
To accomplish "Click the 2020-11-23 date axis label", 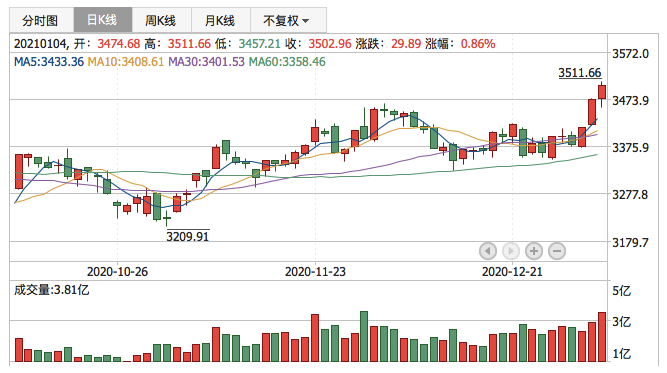I will 315,272.
